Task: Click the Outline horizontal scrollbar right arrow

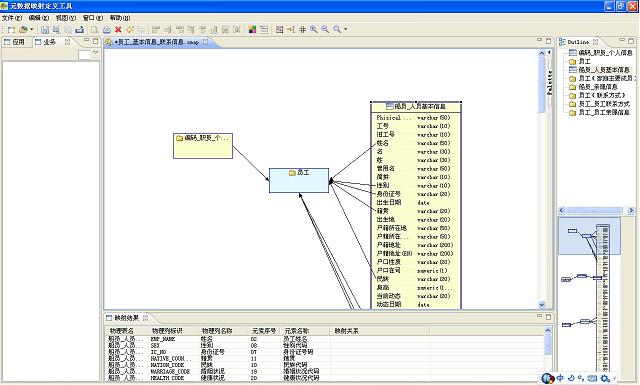Action: [x=631, y=210]
